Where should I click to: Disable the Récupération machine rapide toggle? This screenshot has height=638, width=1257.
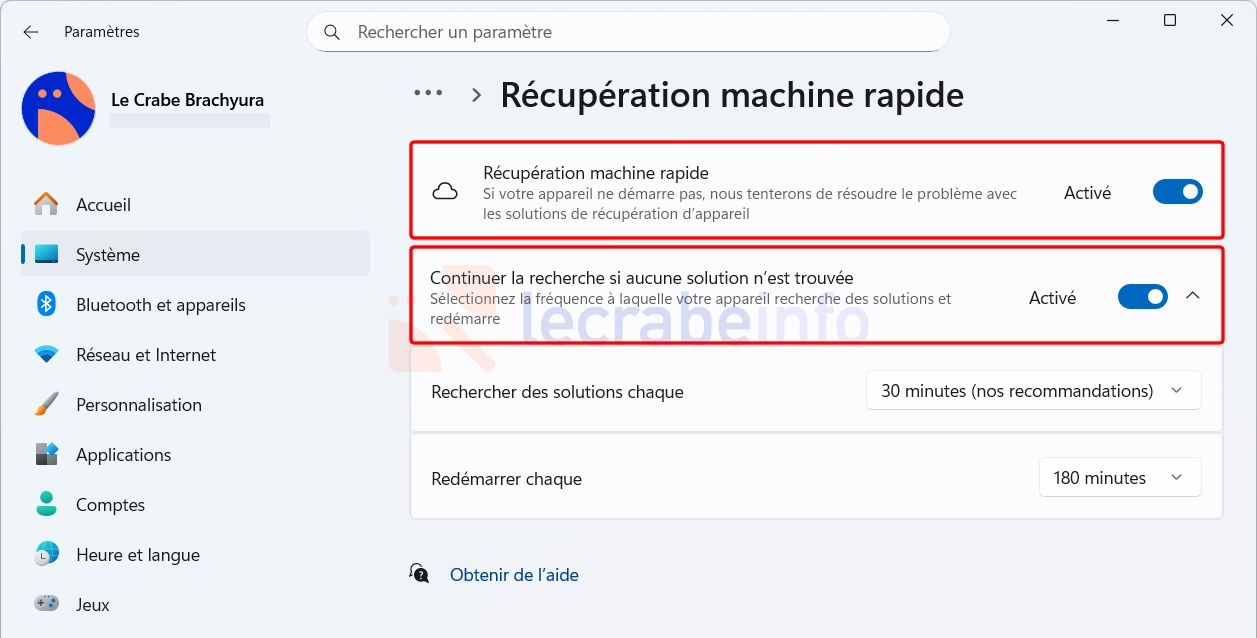[x=1177, y=192]
